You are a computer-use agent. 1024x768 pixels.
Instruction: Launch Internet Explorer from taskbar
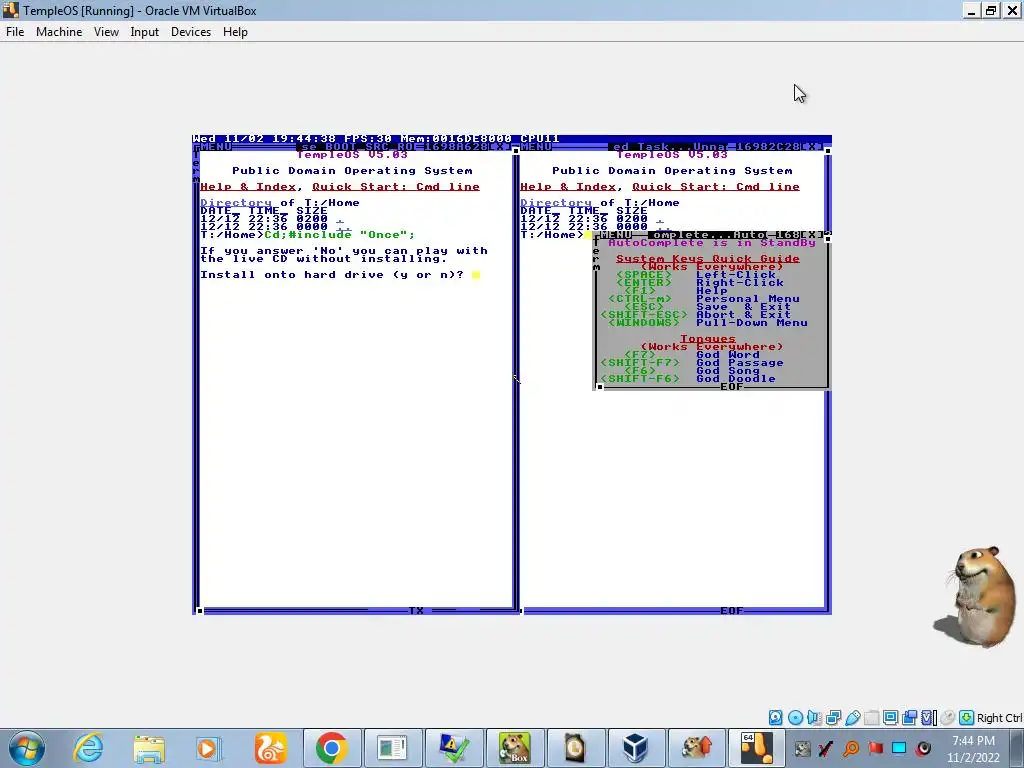tap(88, 748)
